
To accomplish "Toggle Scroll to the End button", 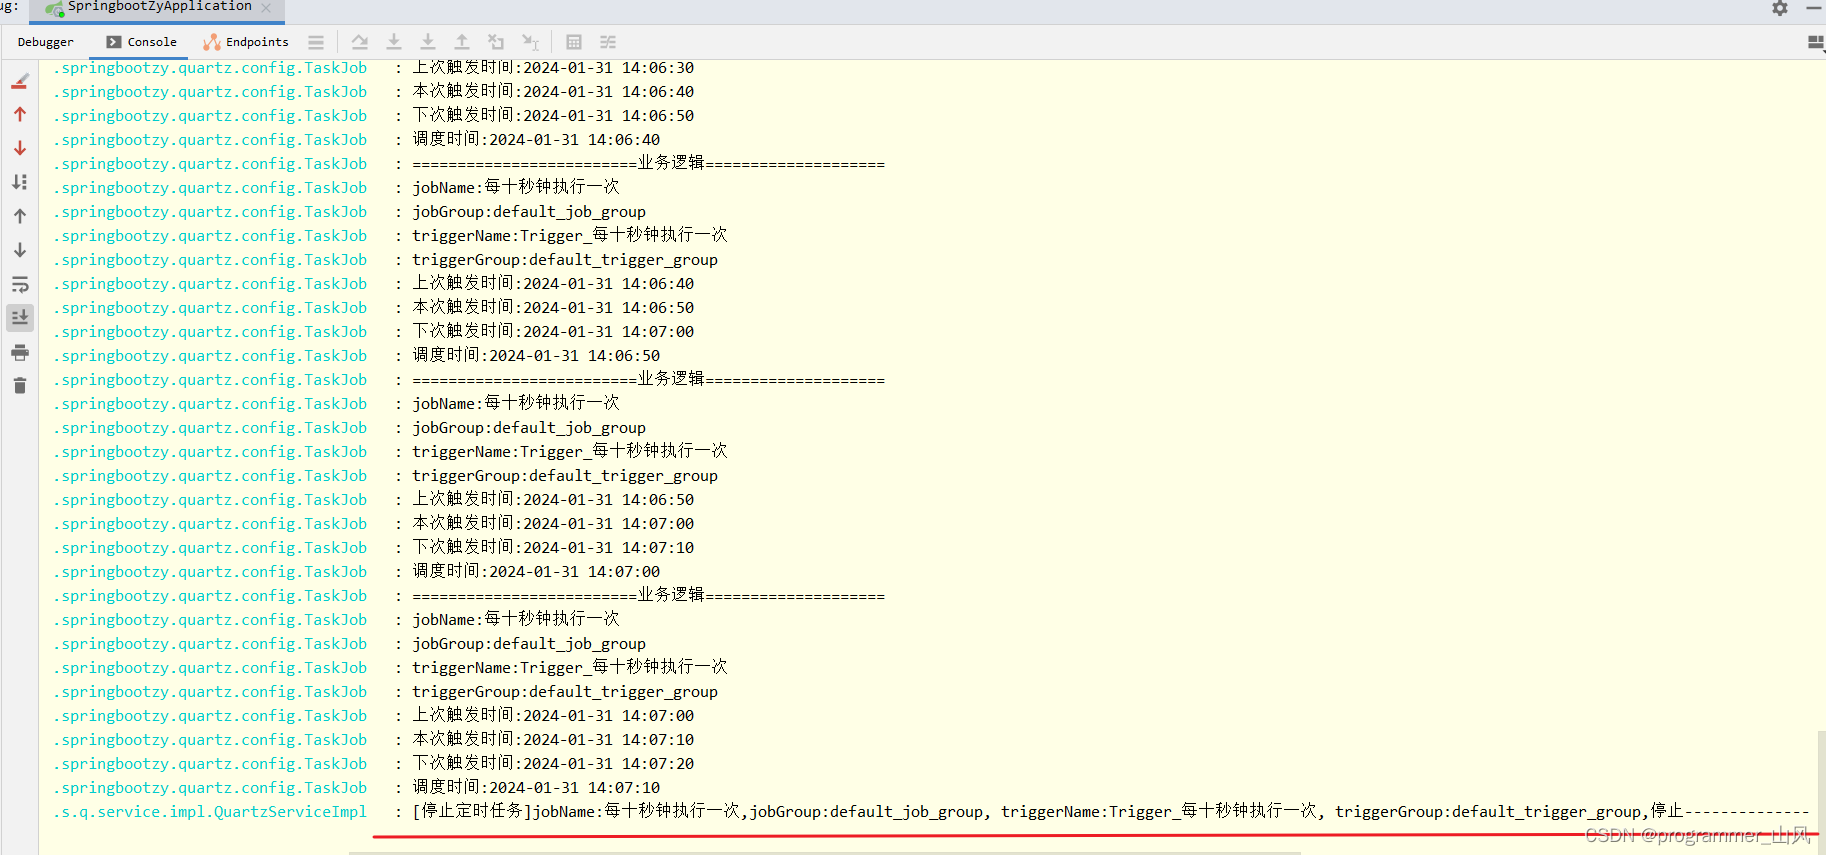I will point(20,318).
